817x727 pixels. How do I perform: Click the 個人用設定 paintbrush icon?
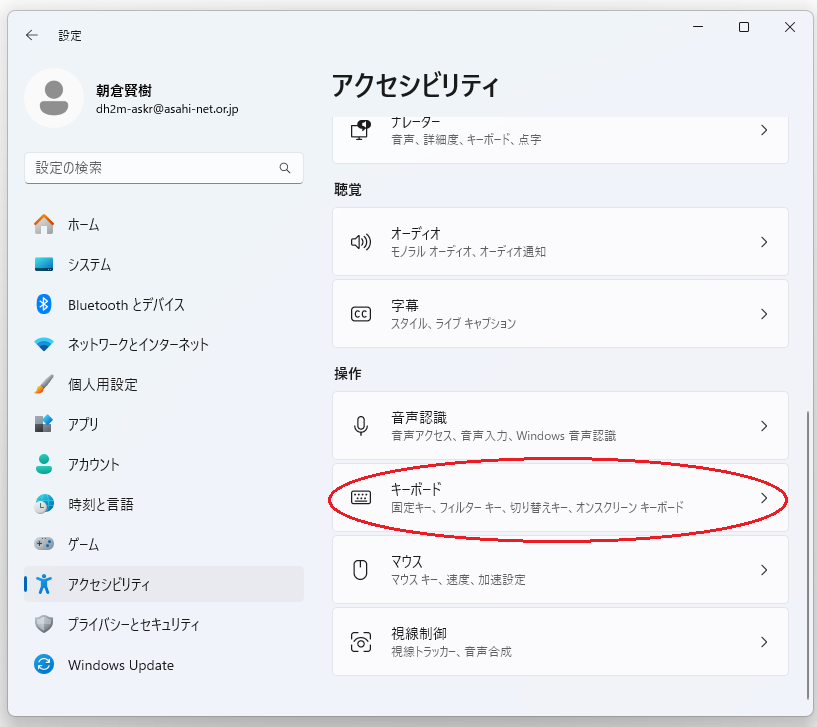click(44, 384)
